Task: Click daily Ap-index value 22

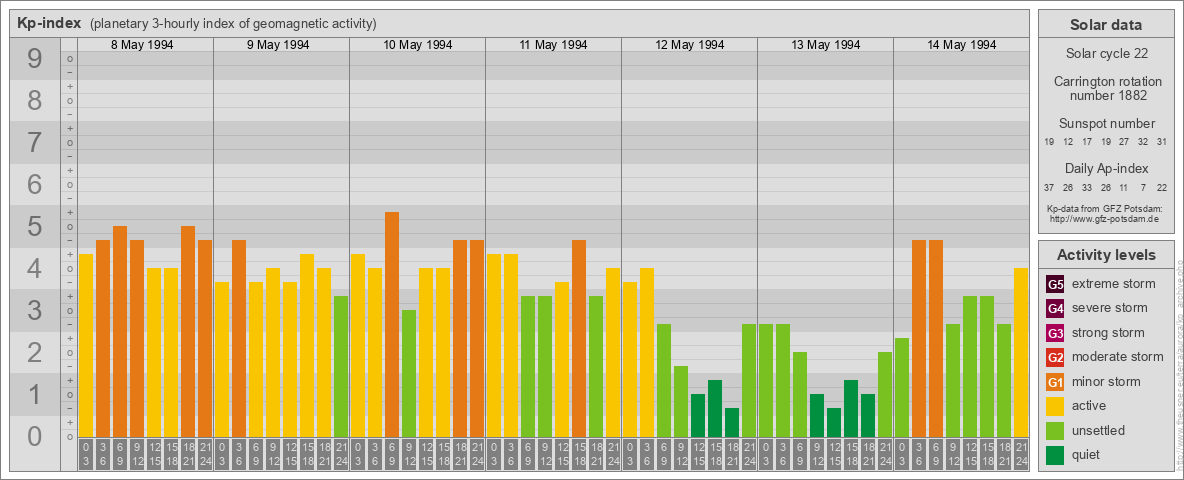Action: coord(1162,187)
